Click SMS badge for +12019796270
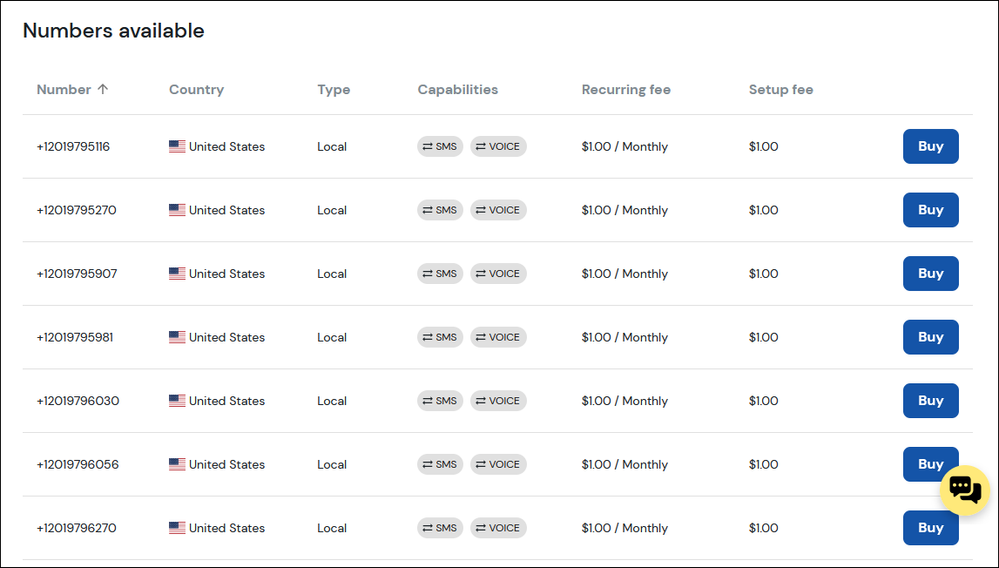 pos(440,528)
